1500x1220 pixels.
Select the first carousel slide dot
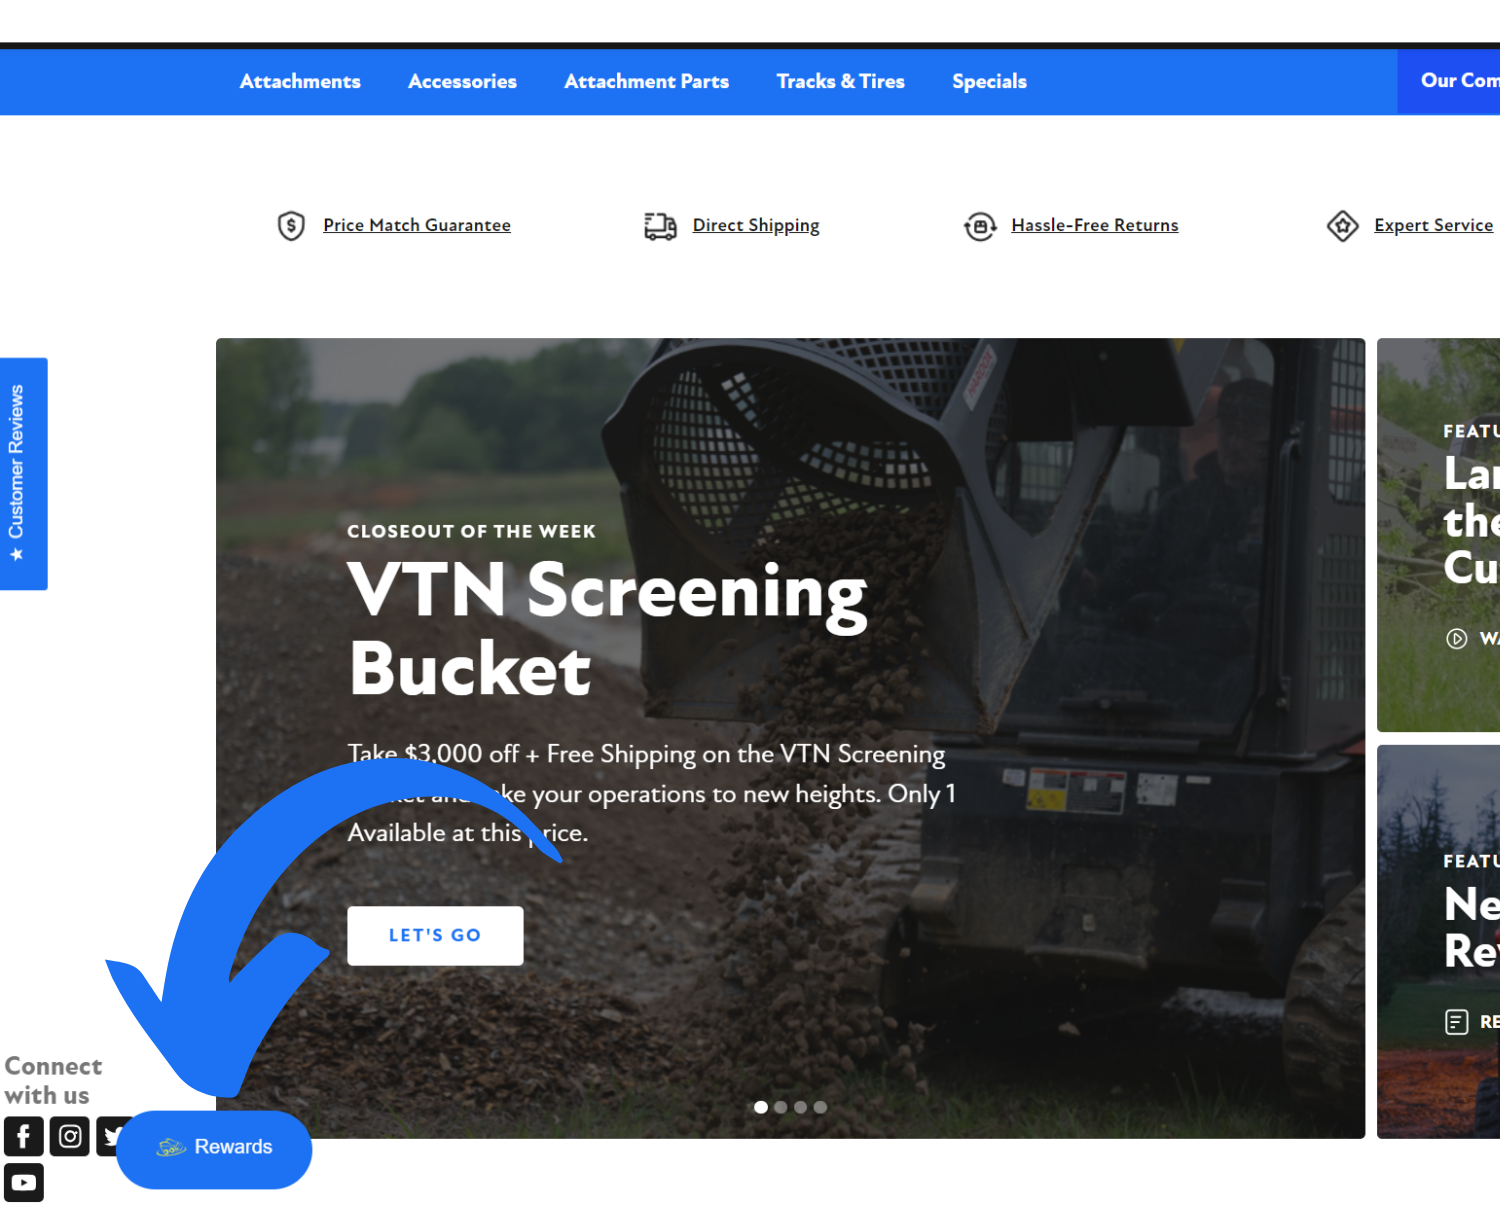point(761,1107)
